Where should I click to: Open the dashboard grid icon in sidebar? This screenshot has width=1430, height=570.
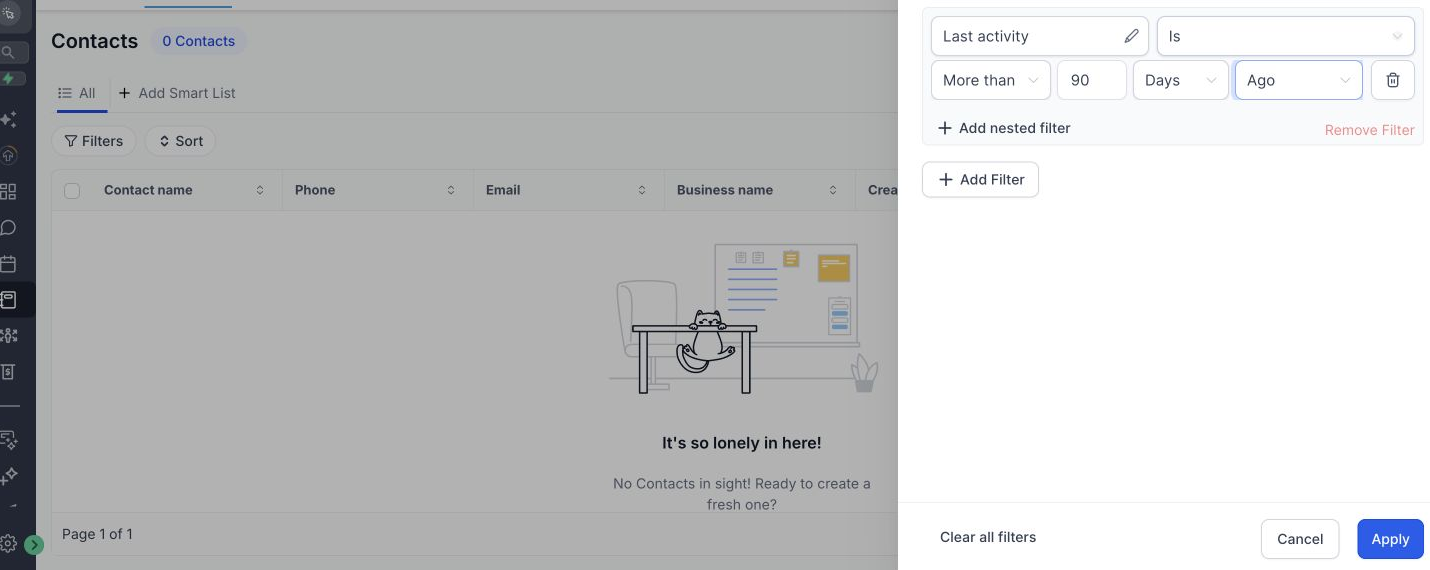pos(8,191)
